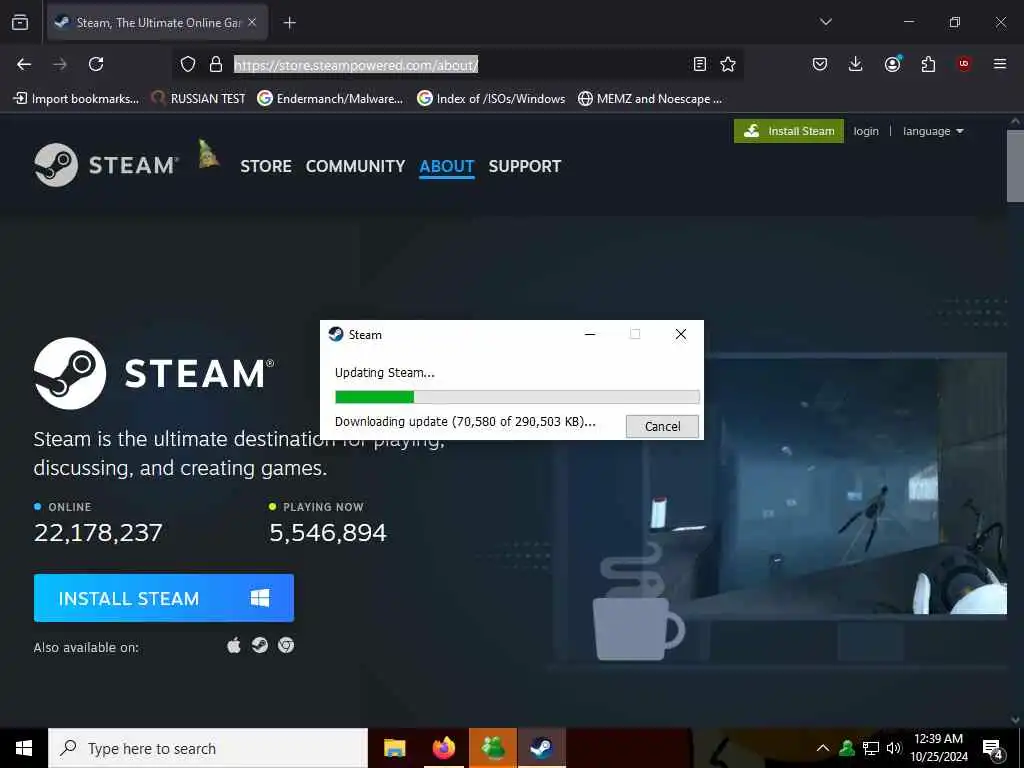Screen dimensions: 1024x768
Task: Open the Downloads toolbar icon
Action: pos(856,64)
